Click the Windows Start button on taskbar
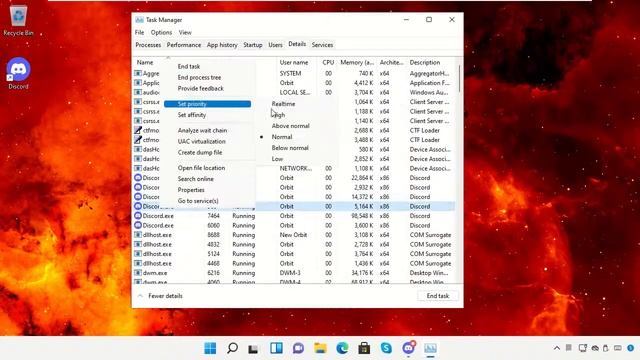Screen dimensions: 640x360 click(x=210, y=348)
